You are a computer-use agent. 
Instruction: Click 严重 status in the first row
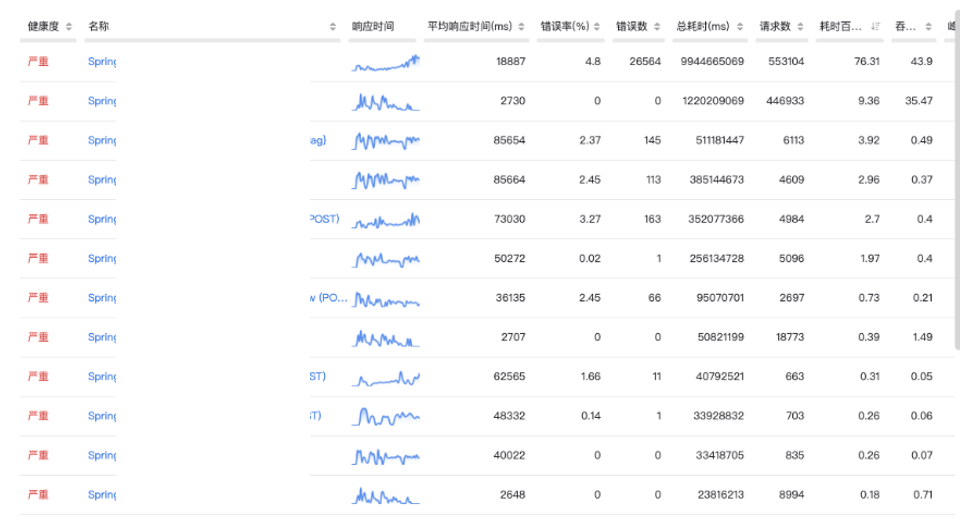click(x=38, y=62)
